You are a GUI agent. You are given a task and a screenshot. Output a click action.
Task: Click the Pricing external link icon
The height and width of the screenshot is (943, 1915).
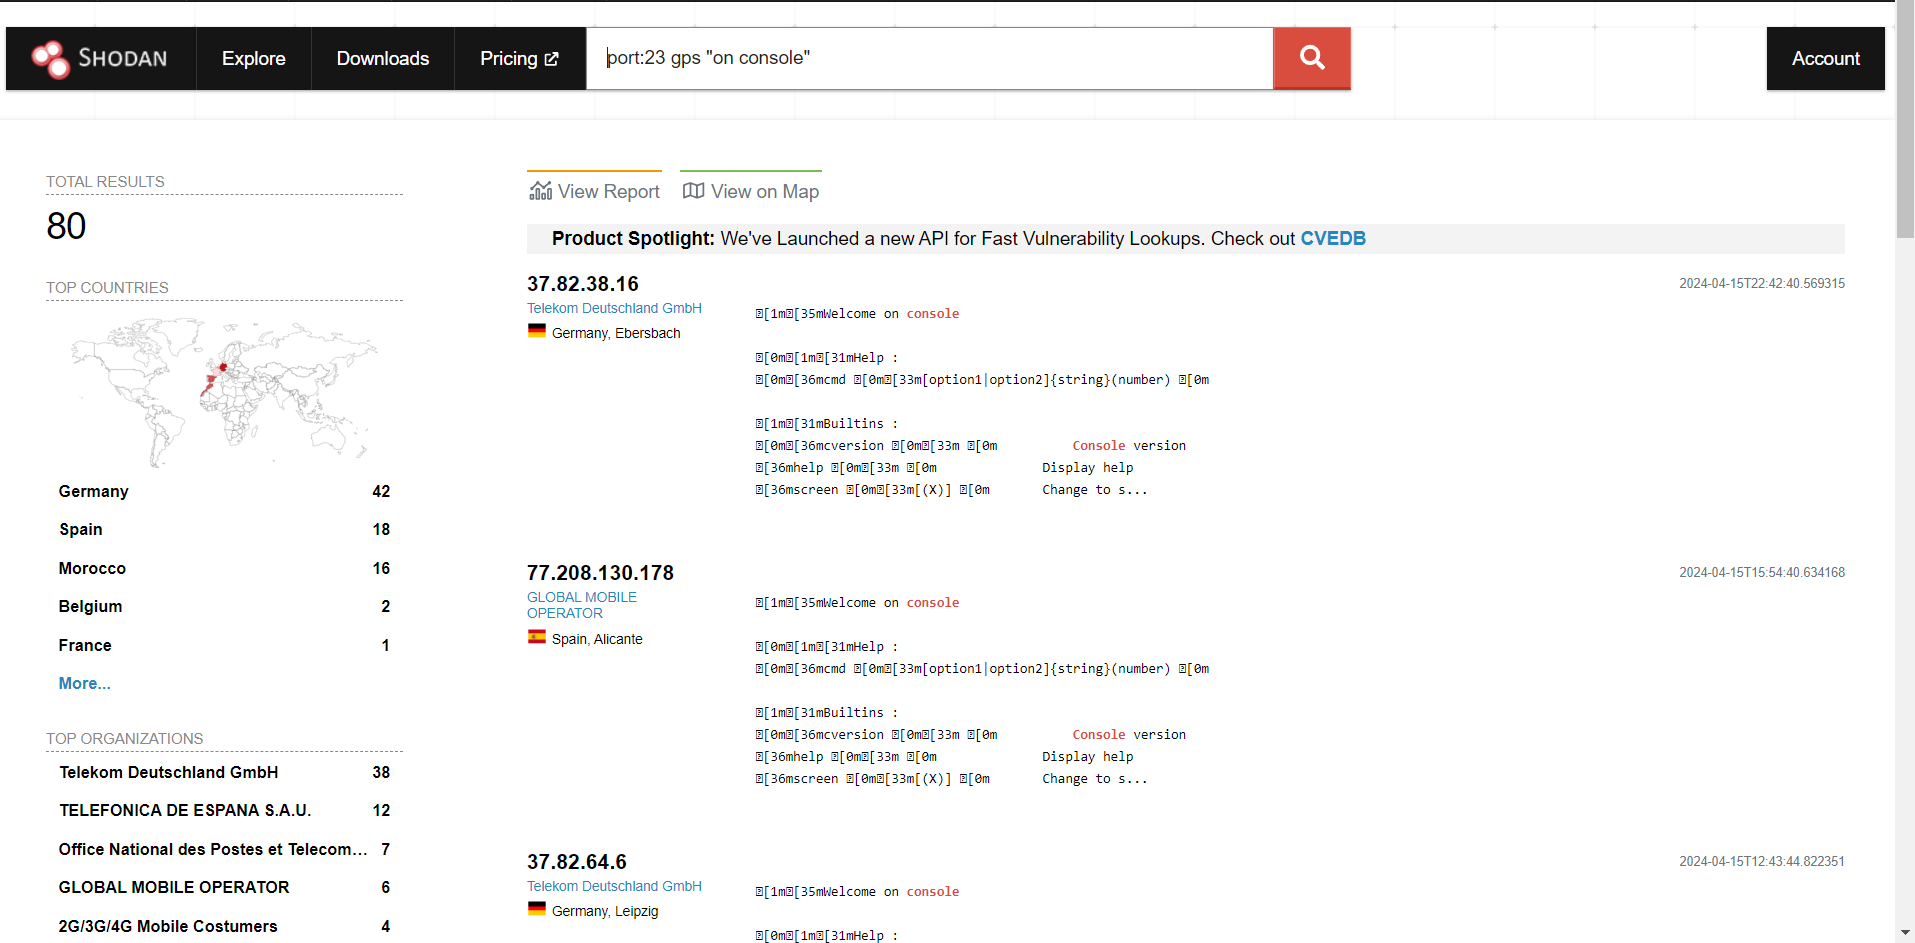coord(551,59)
